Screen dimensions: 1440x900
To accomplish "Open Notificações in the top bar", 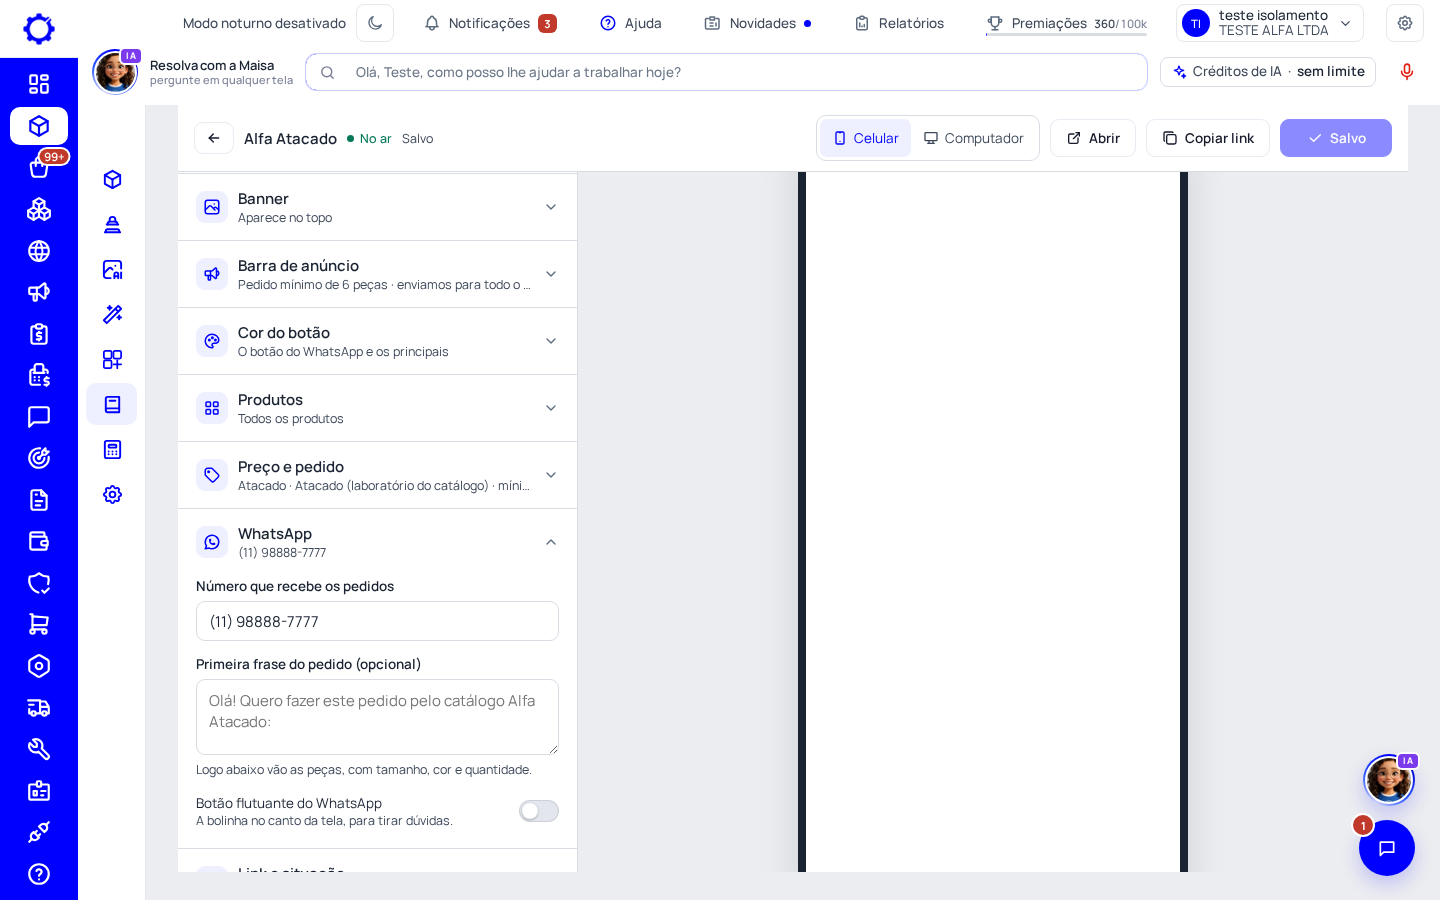I will (490, 23).
